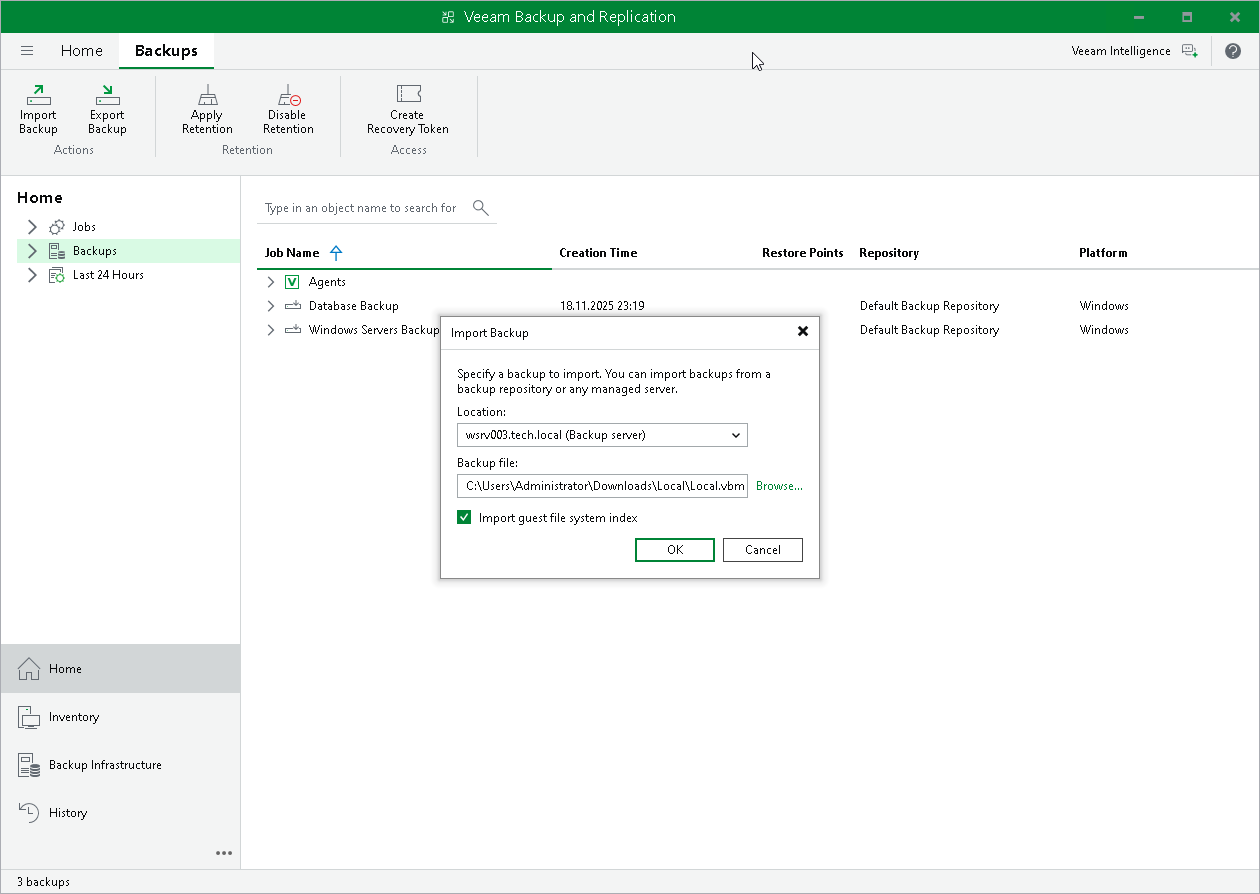The height and width of the screenshot is (894, 1260).
Task: Click the Backup file path field
Action: pyautogui.click(x=602, y=486)
